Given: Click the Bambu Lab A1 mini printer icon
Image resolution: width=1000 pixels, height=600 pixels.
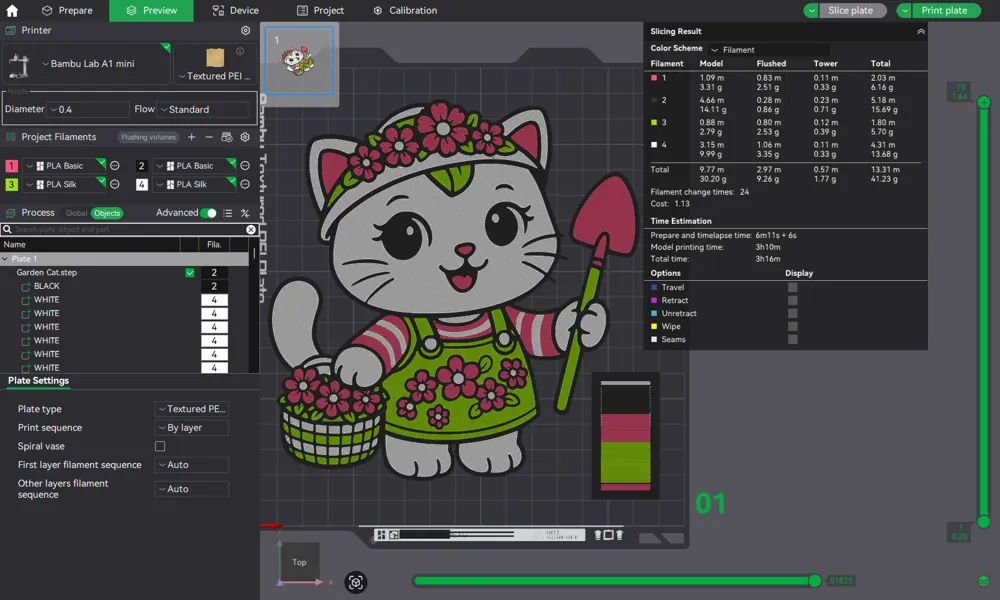Looking at the screenshot, I should click(x=18, y=66).
